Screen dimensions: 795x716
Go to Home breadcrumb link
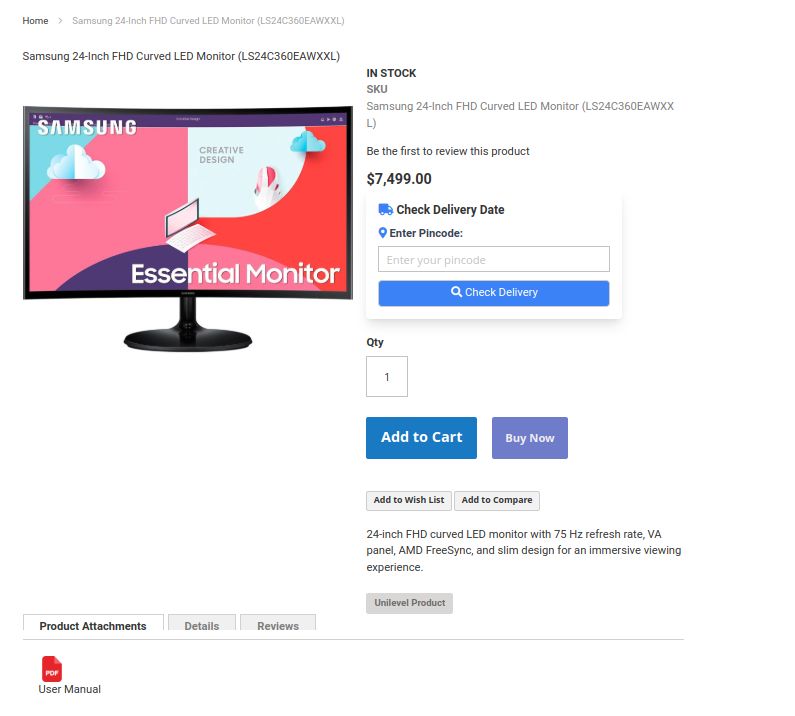(x=35, y=21)
